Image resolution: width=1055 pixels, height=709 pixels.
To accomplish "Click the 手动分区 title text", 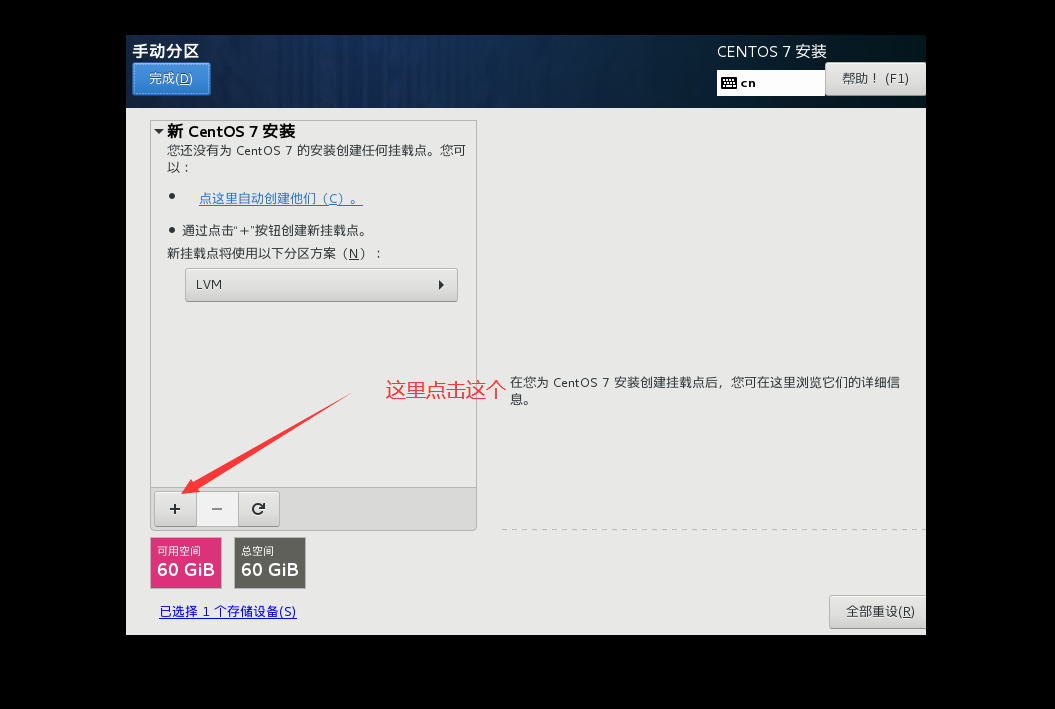I will coord(166,51).
